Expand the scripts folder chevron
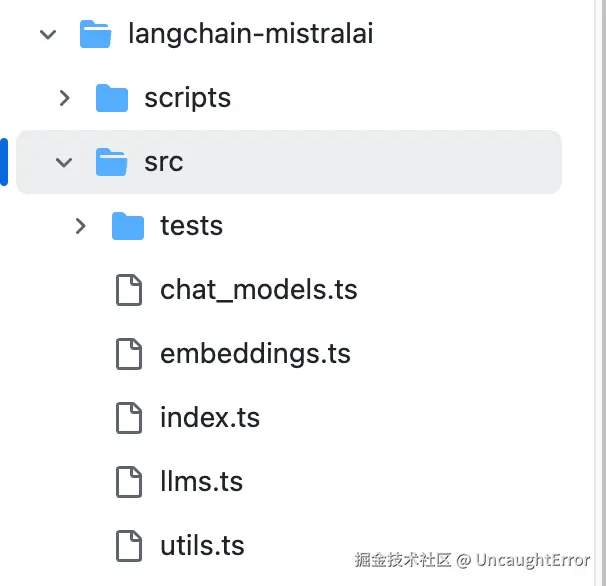The width and height of the screenshot is (606, 586). point(64,98)
